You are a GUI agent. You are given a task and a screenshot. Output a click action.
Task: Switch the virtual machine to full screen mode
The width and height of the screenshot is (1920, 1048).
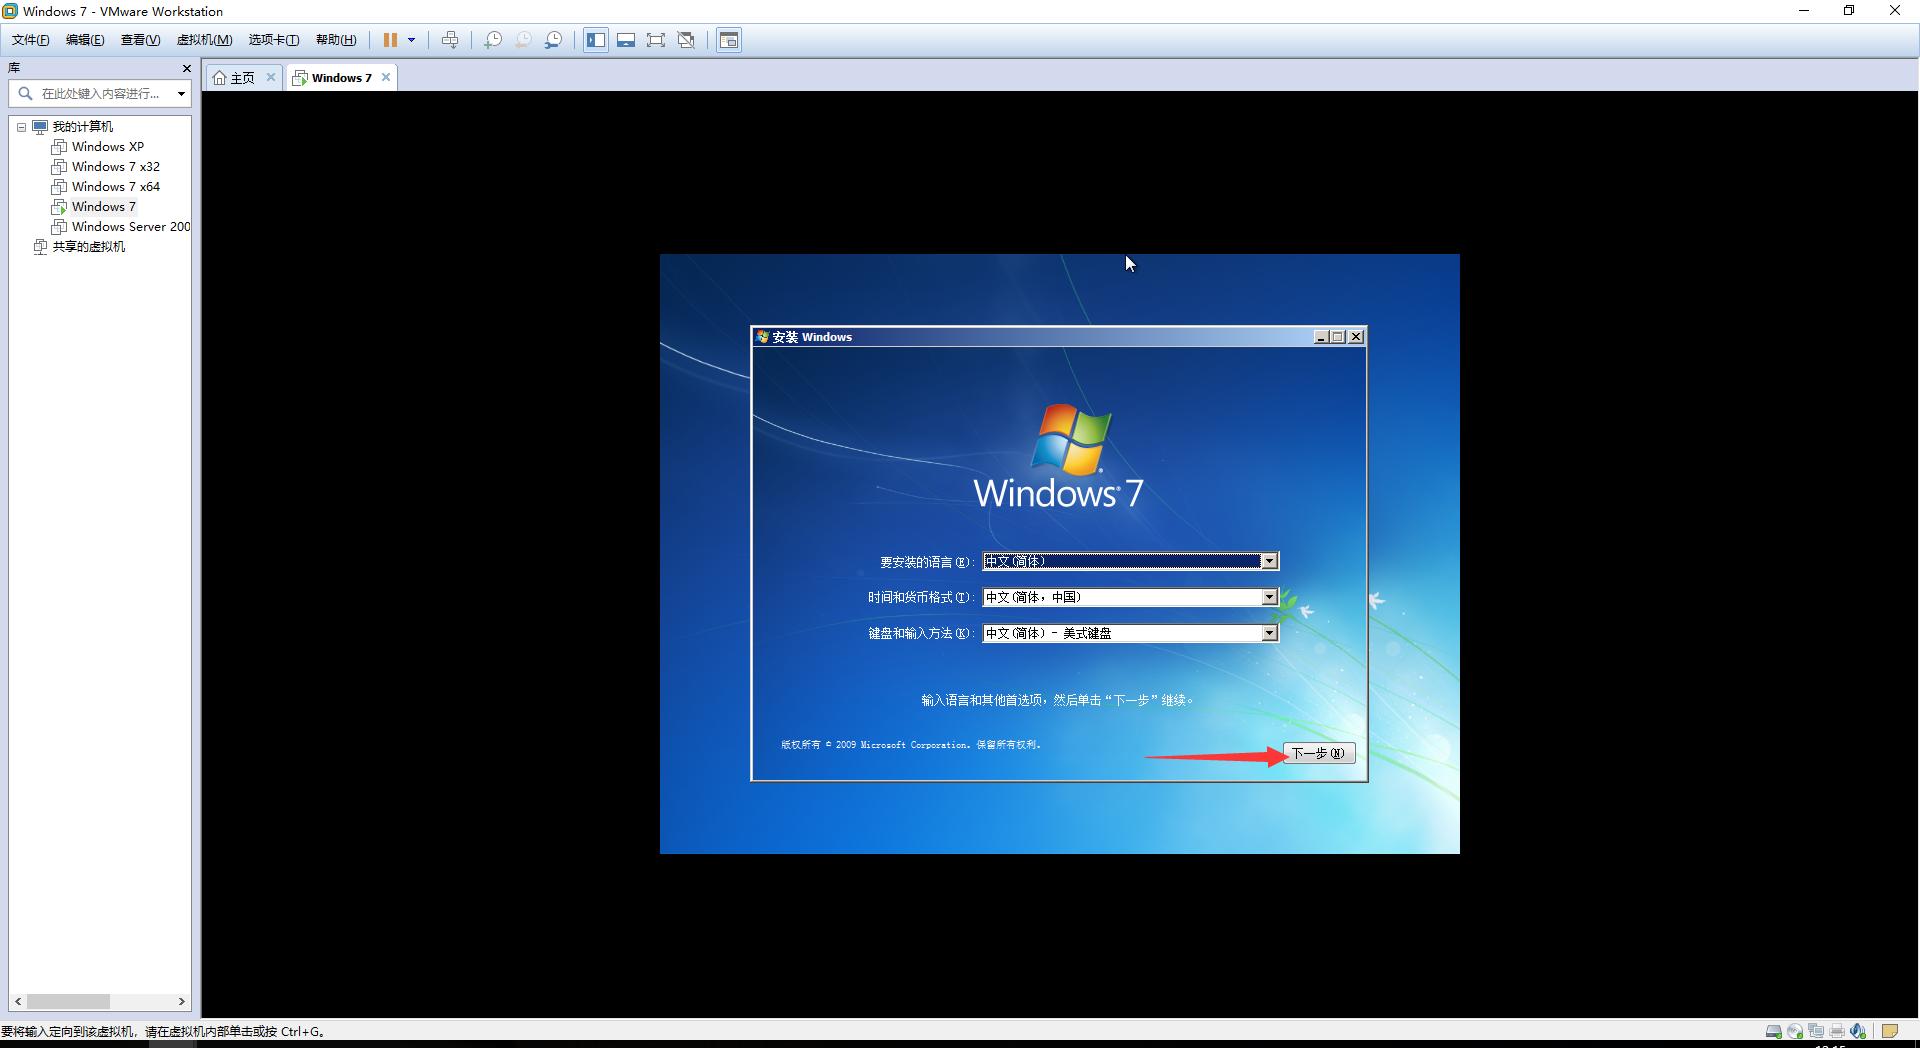657,40
